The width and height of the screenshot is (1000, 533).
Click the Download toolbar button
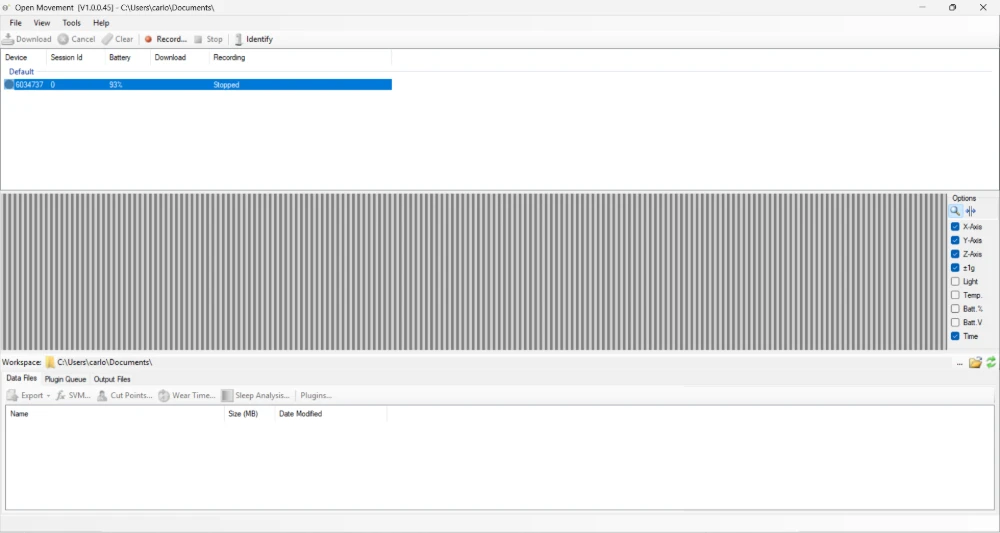[x=27, y=39]
